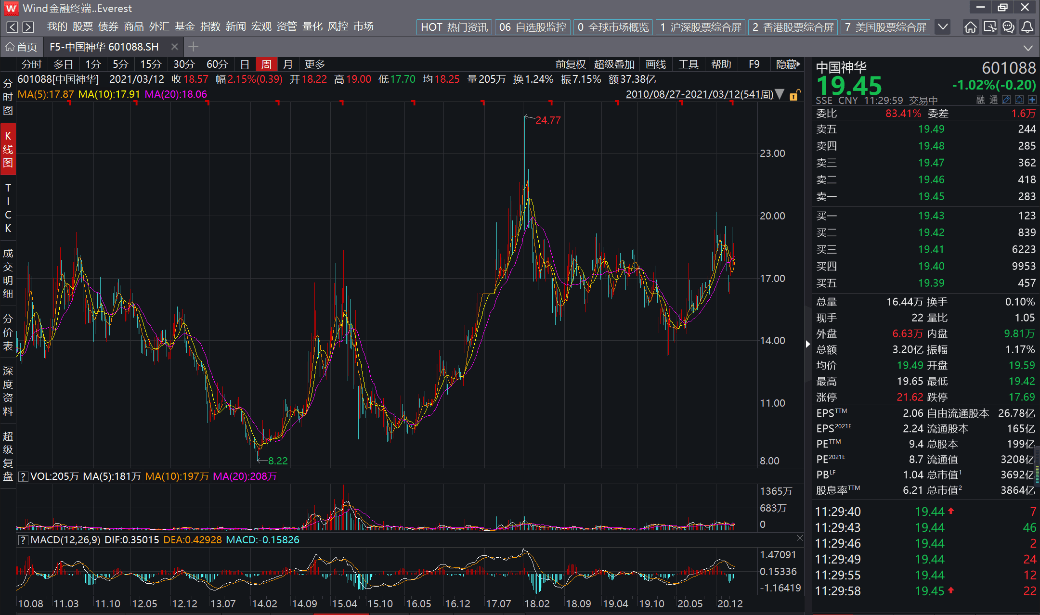Open the 成交明细 sidebar tab
This screenshot has height=615, width=1040.
(x=8, y=273)
